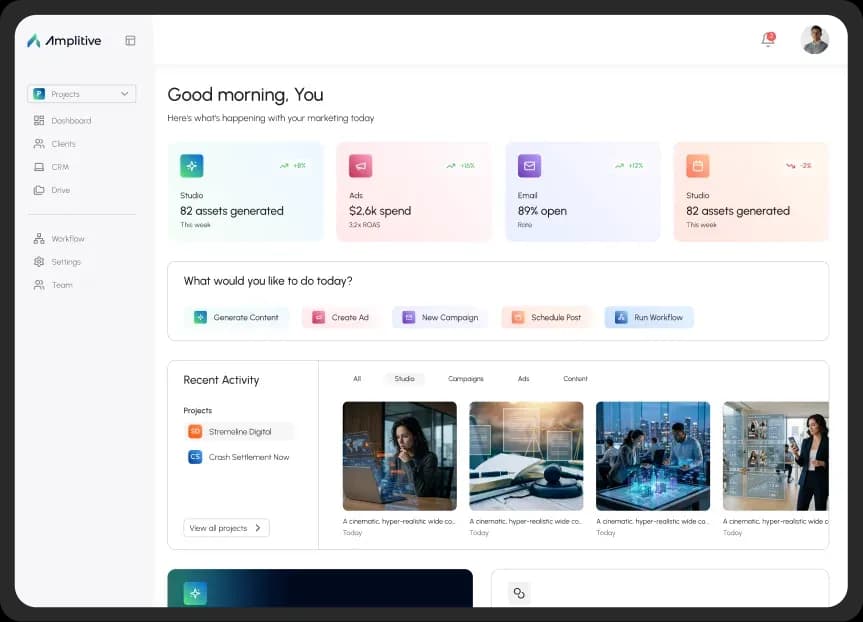863x622 pixels.
Task: Switch to the Campaigns activity tab
Action: tap(466, 379)
